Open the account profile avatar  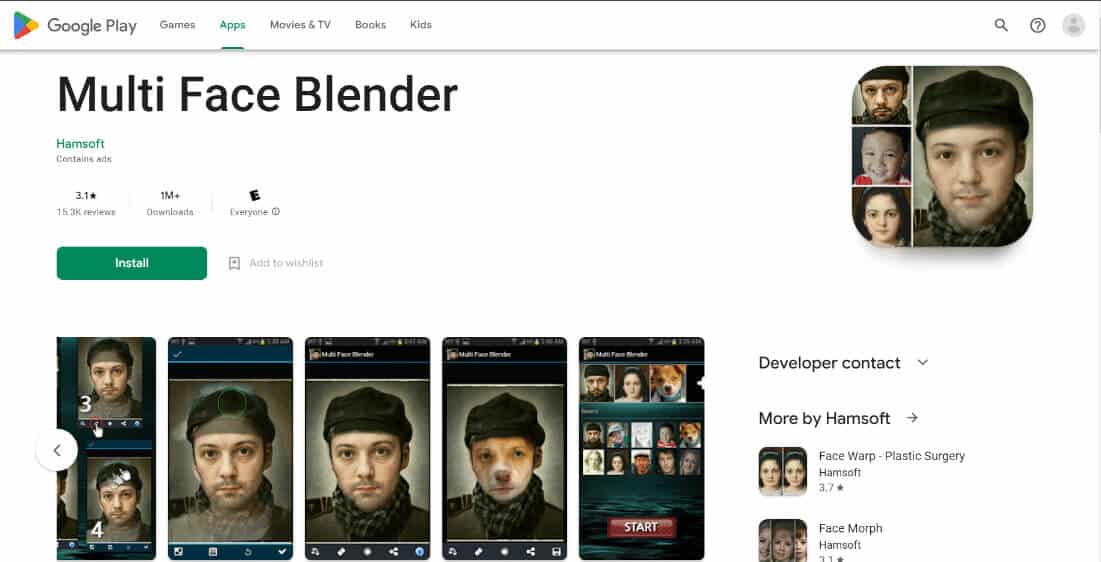pyautogui.click(x=1073, y=25)
